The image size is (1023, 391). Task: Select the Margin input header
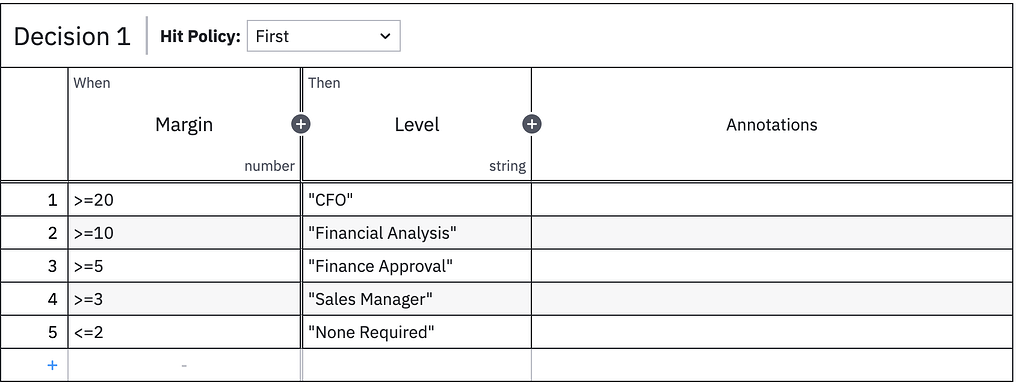pos(184,125)
